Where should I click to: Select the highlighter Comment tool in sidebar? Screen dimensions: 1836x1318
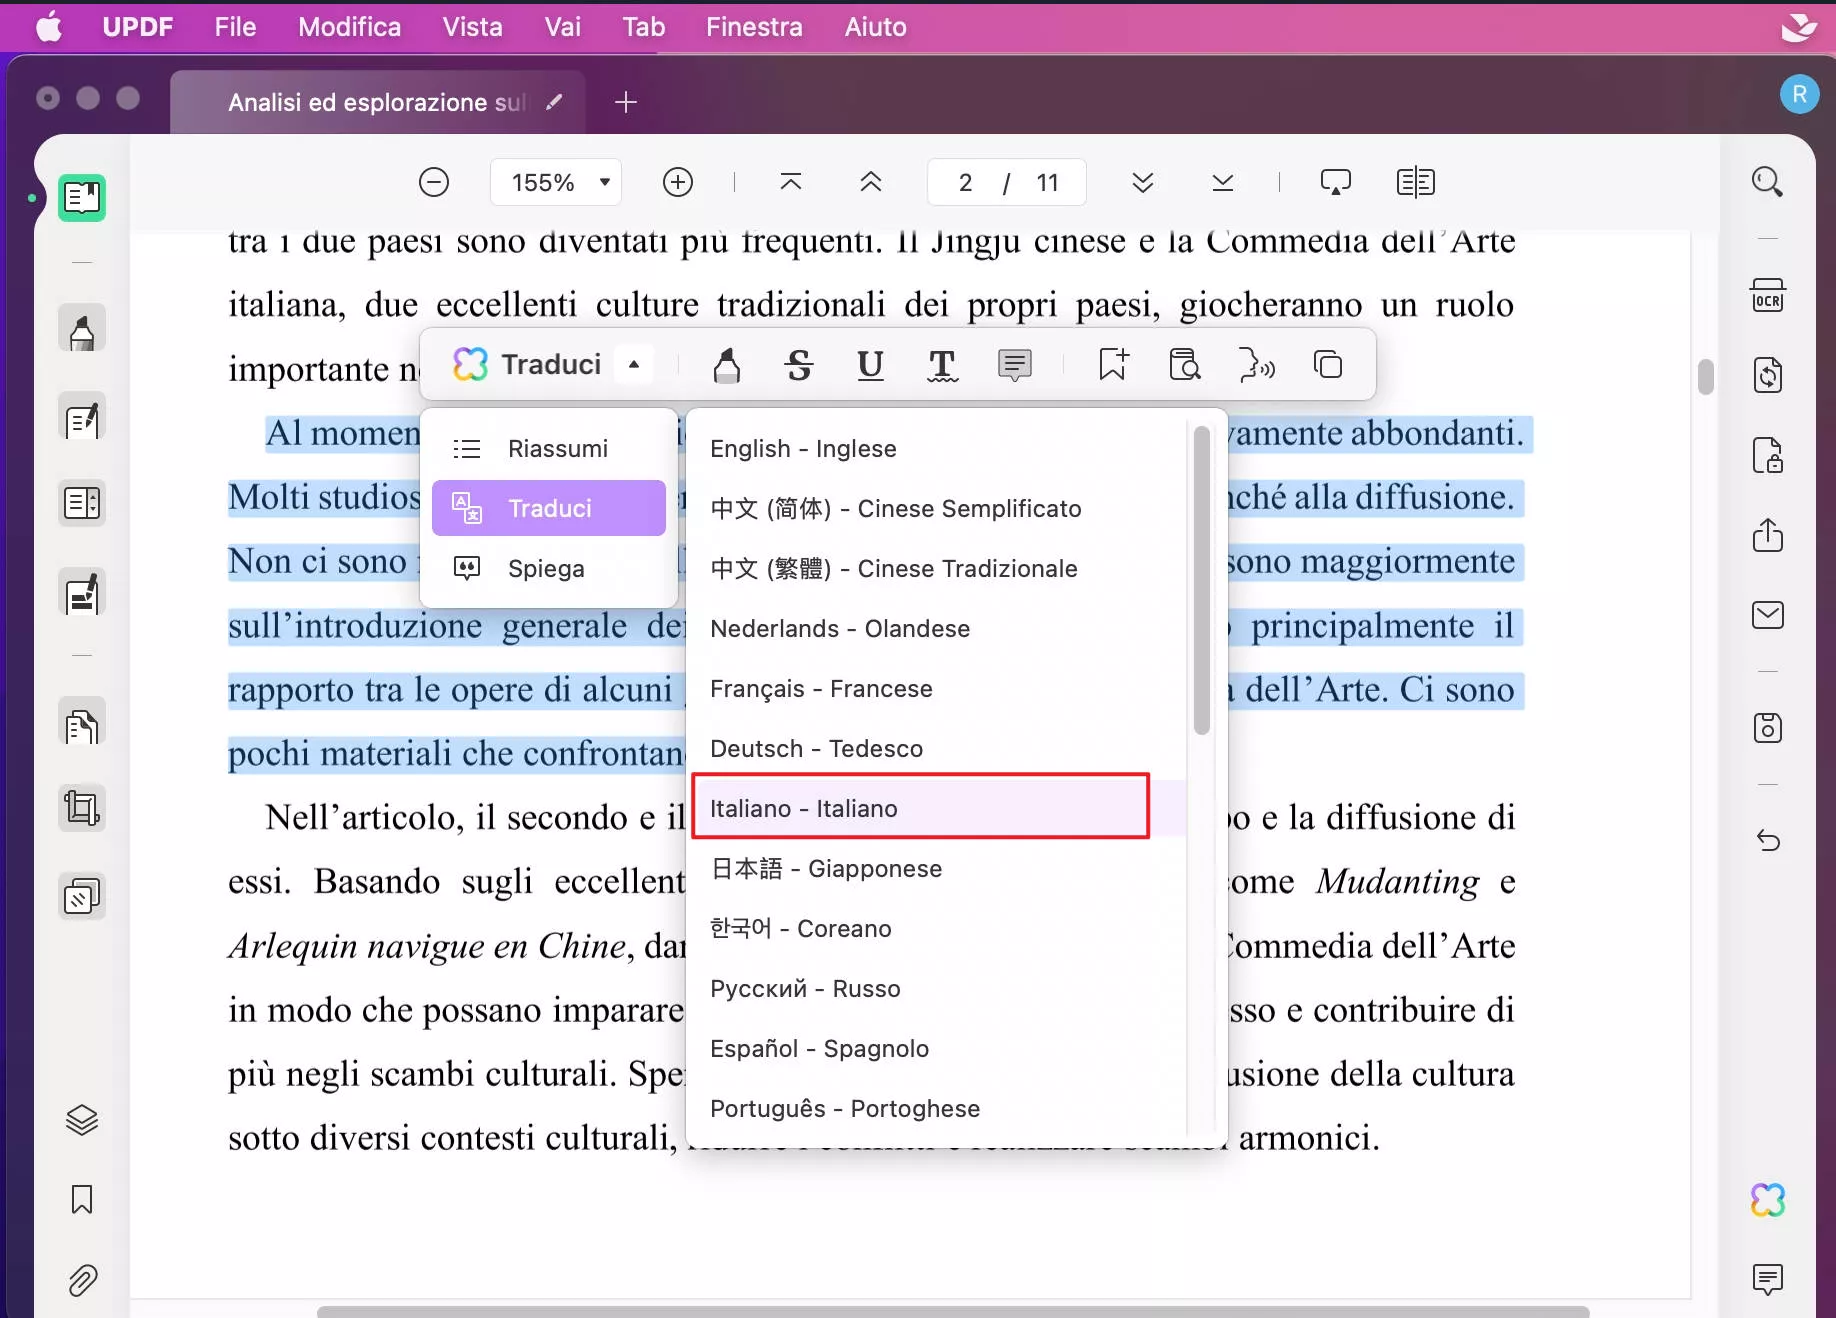pyautogui.click(x=82, y=329)
